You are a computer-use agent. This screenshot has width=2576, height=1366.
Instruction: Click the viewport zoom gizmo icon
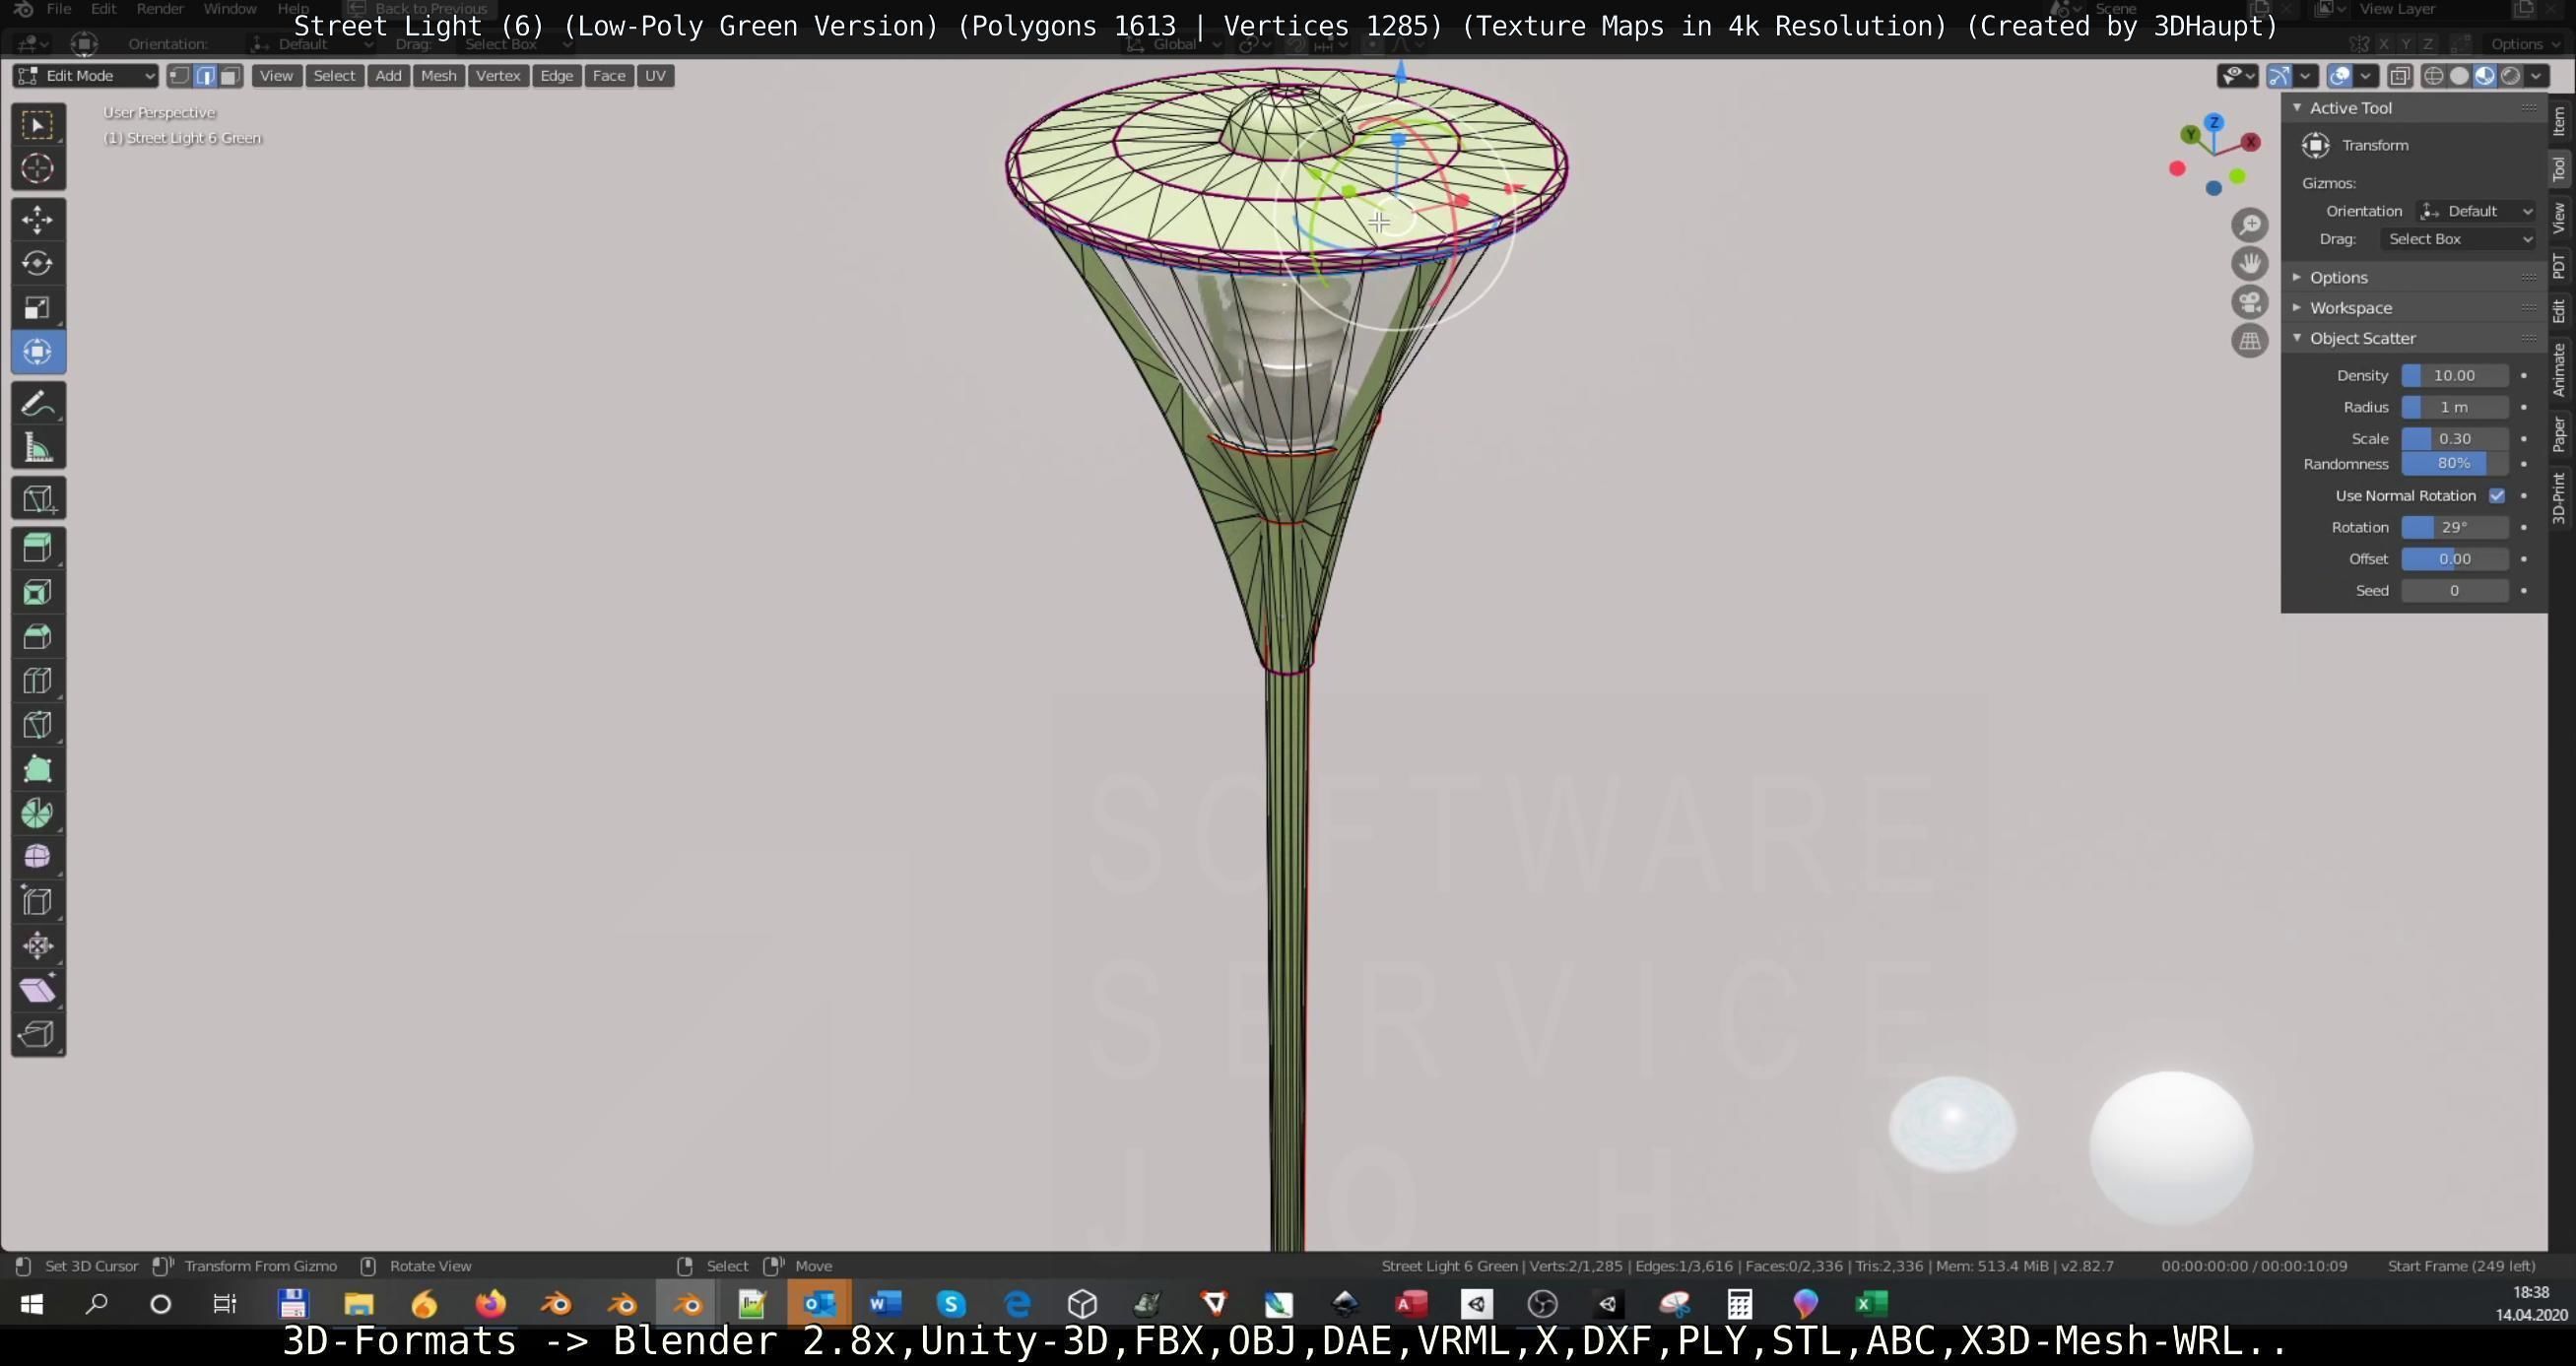pyautogui.click(x=2250, y=225)
